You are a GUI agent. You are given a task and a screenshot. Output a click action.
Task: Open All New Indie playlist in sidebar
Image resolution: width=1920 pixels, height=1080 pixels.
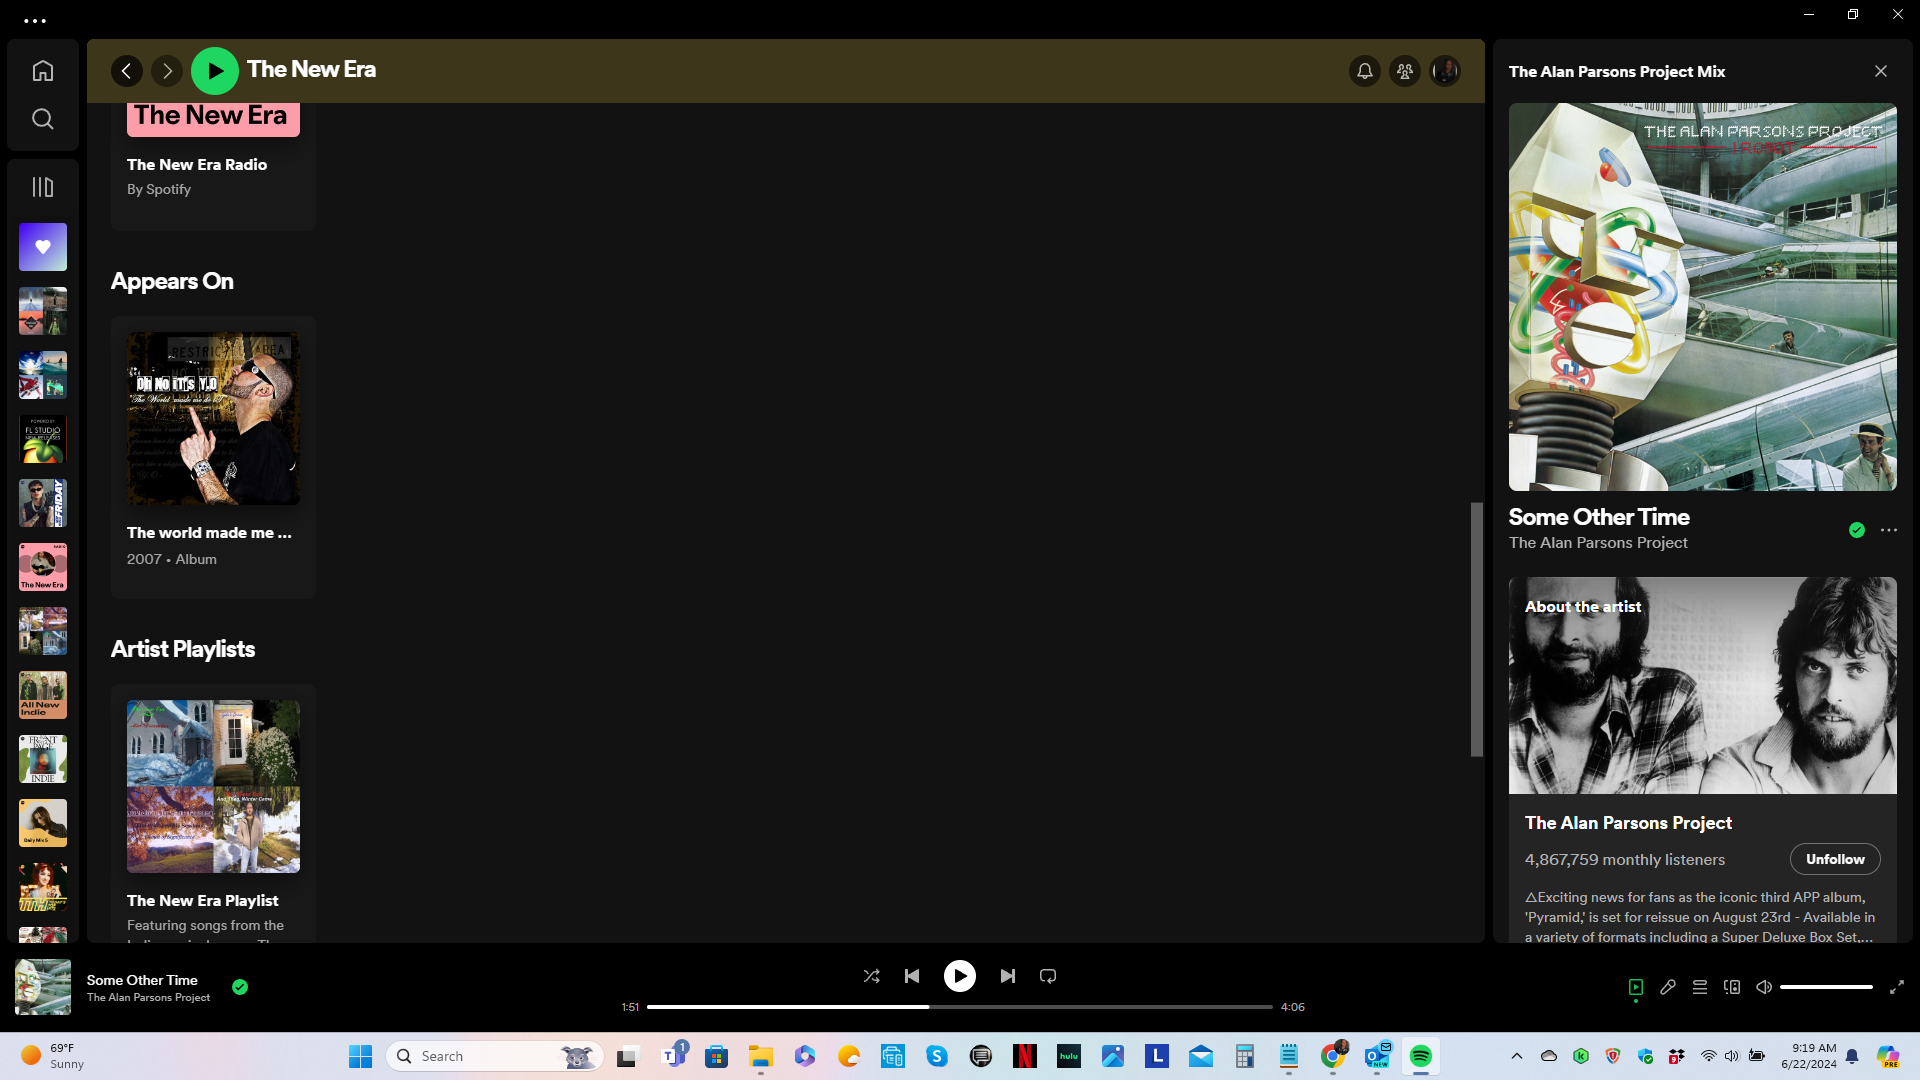pos(43,695)
